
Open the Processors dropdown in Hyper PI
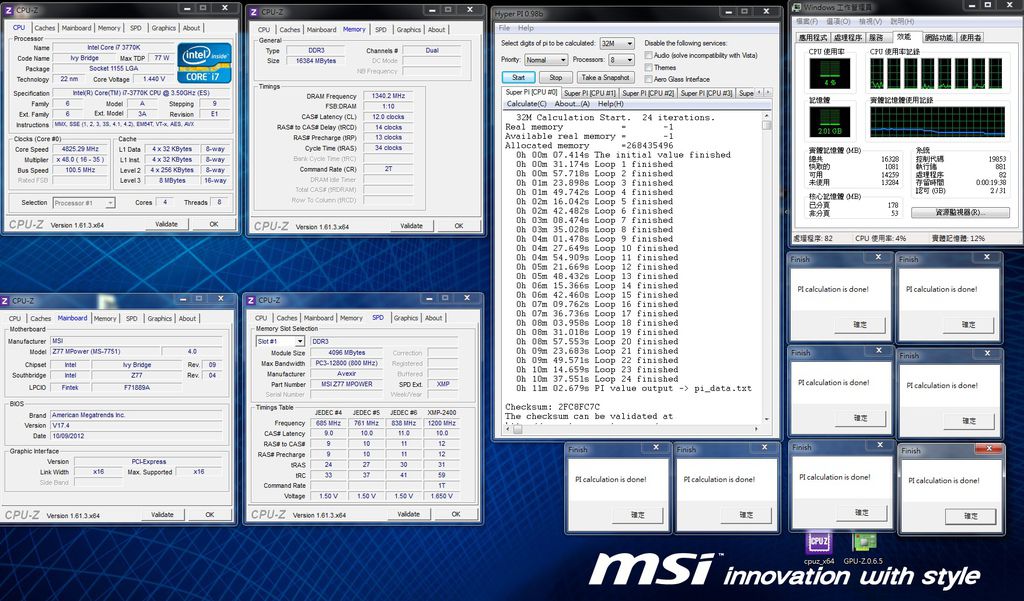coord(621,59)
